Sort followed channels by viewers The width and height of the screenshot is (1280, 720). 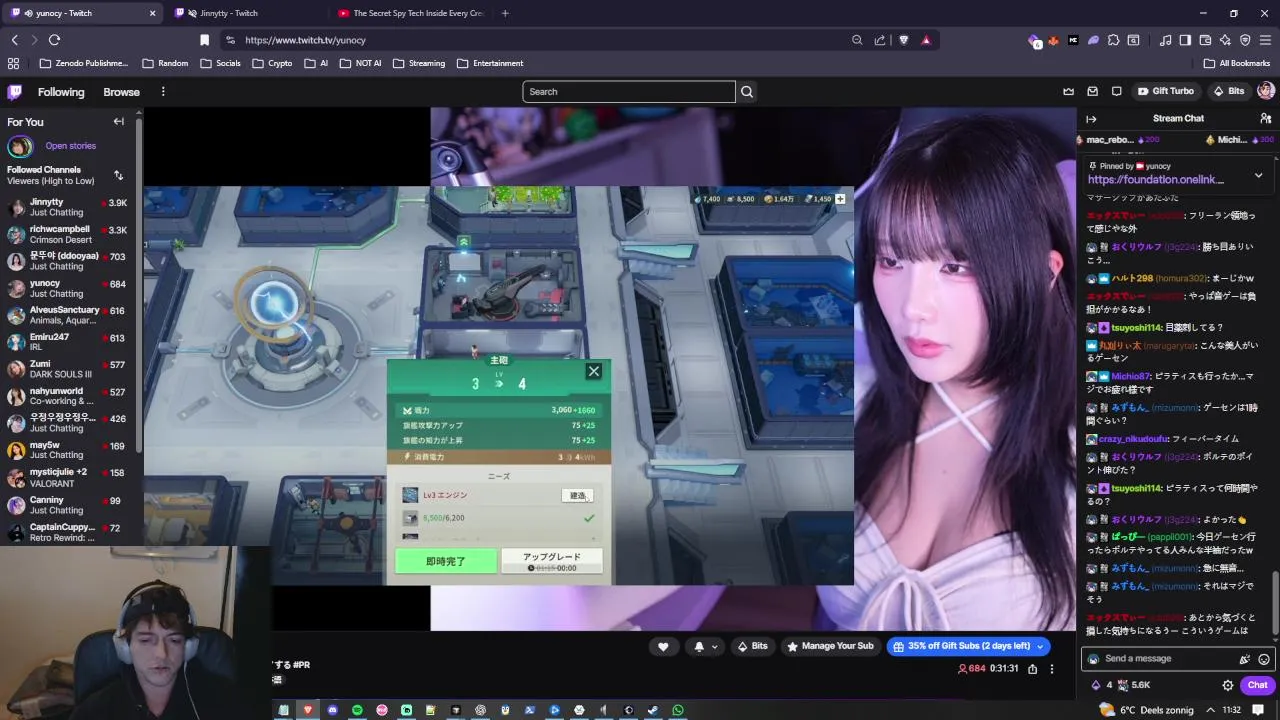[118, 175]
